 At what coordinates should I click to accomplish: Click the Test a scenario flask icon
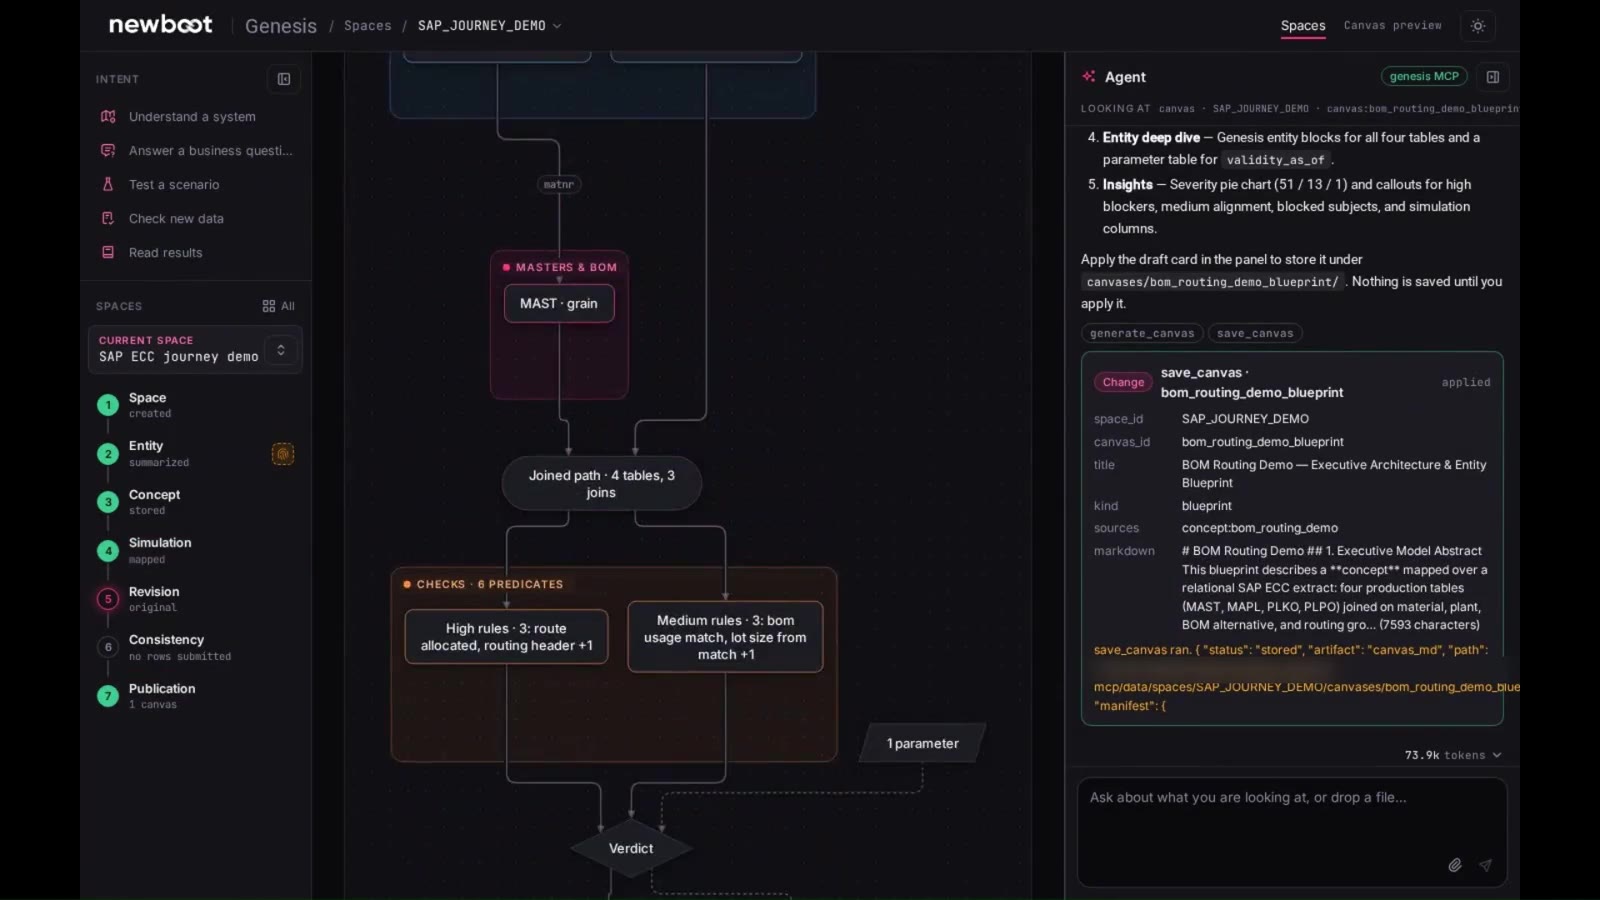(108, 185)
